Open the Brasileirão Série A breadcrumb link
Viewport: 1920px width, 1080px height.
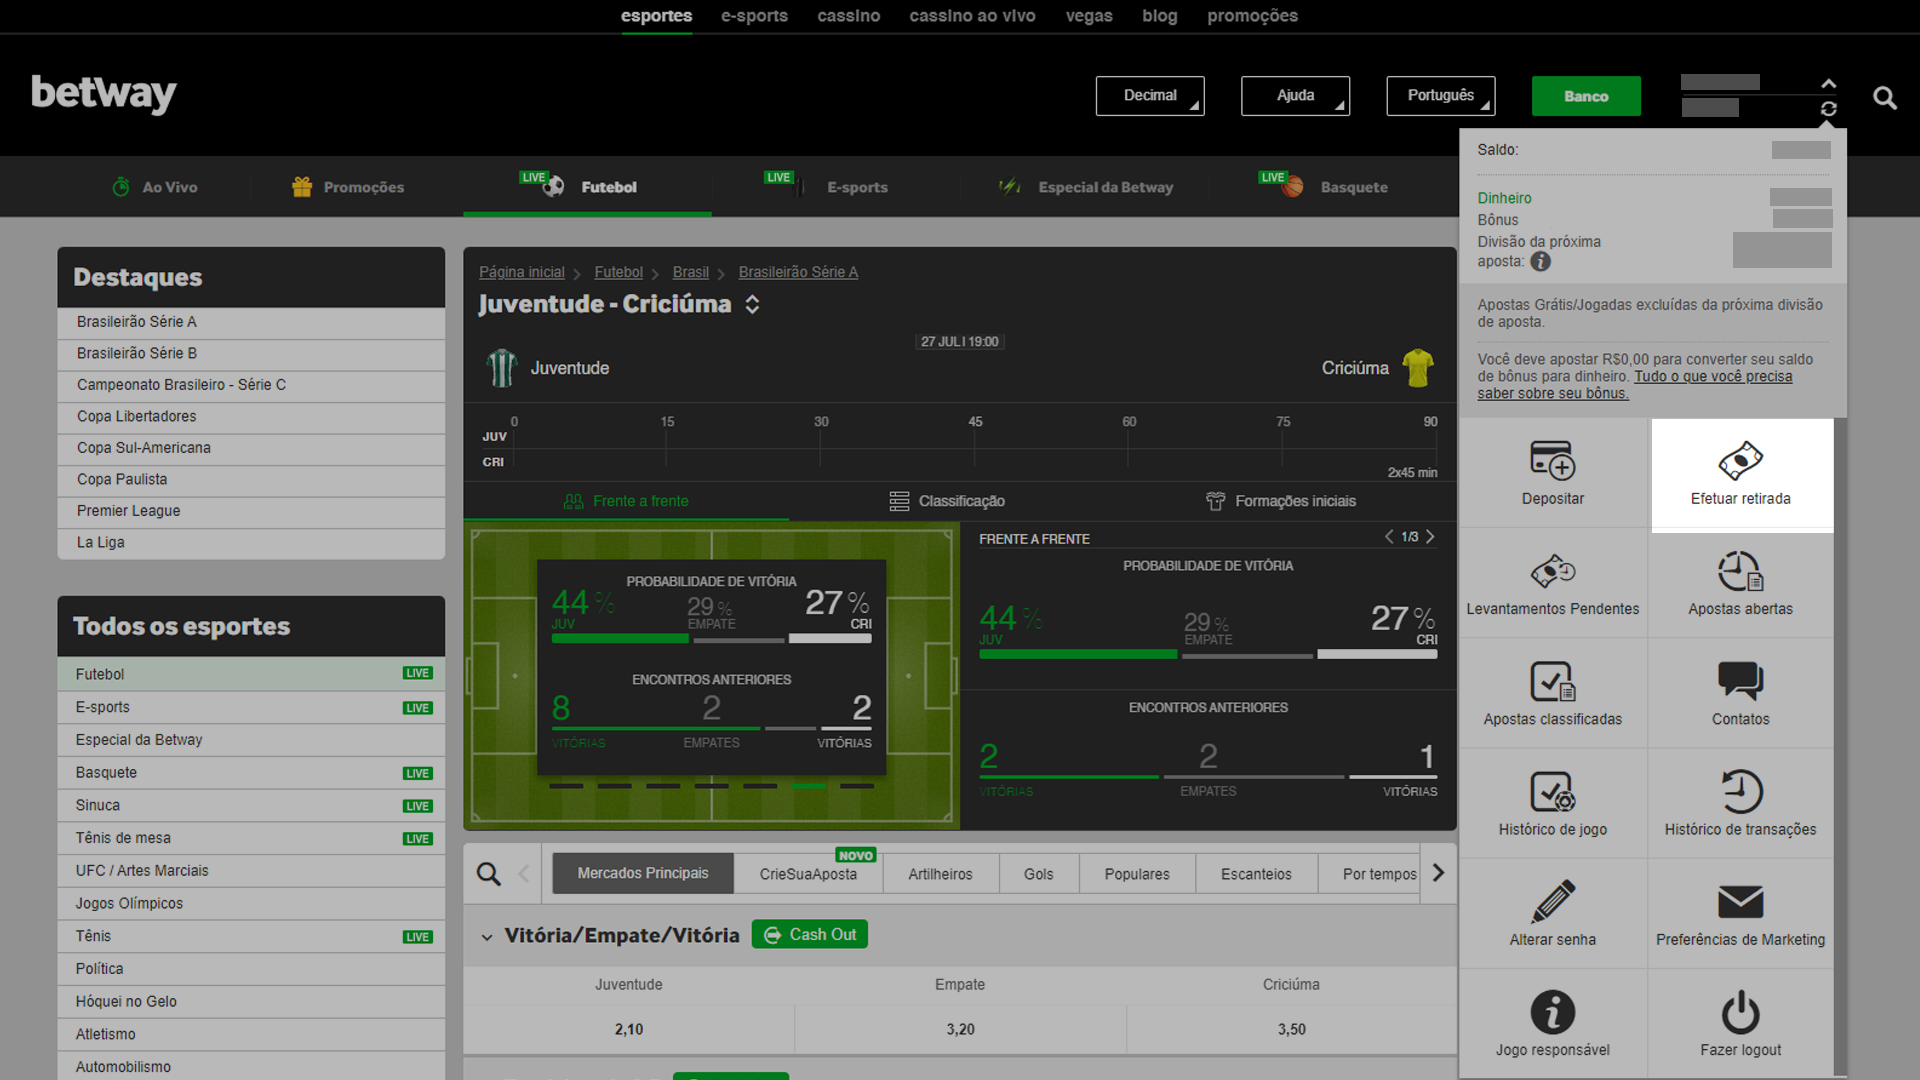[798, 272]
